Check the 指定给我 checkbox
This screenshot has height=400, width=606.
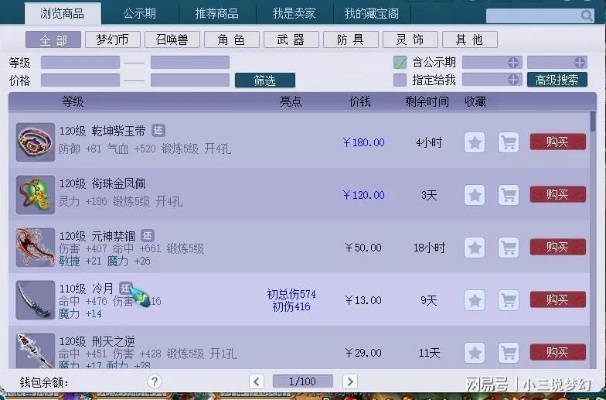(400, 80)
